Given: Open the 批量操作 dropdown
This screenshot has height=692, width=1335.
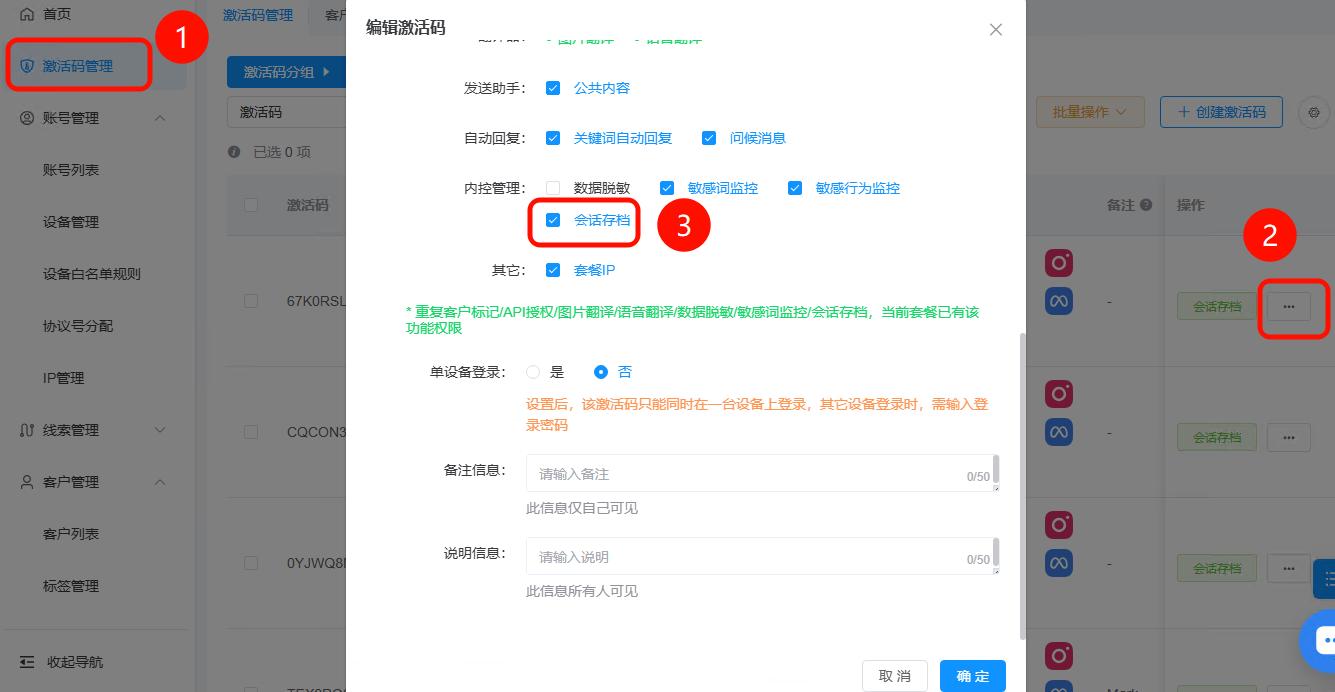Looking at the screenshot, I should 1089,112.
